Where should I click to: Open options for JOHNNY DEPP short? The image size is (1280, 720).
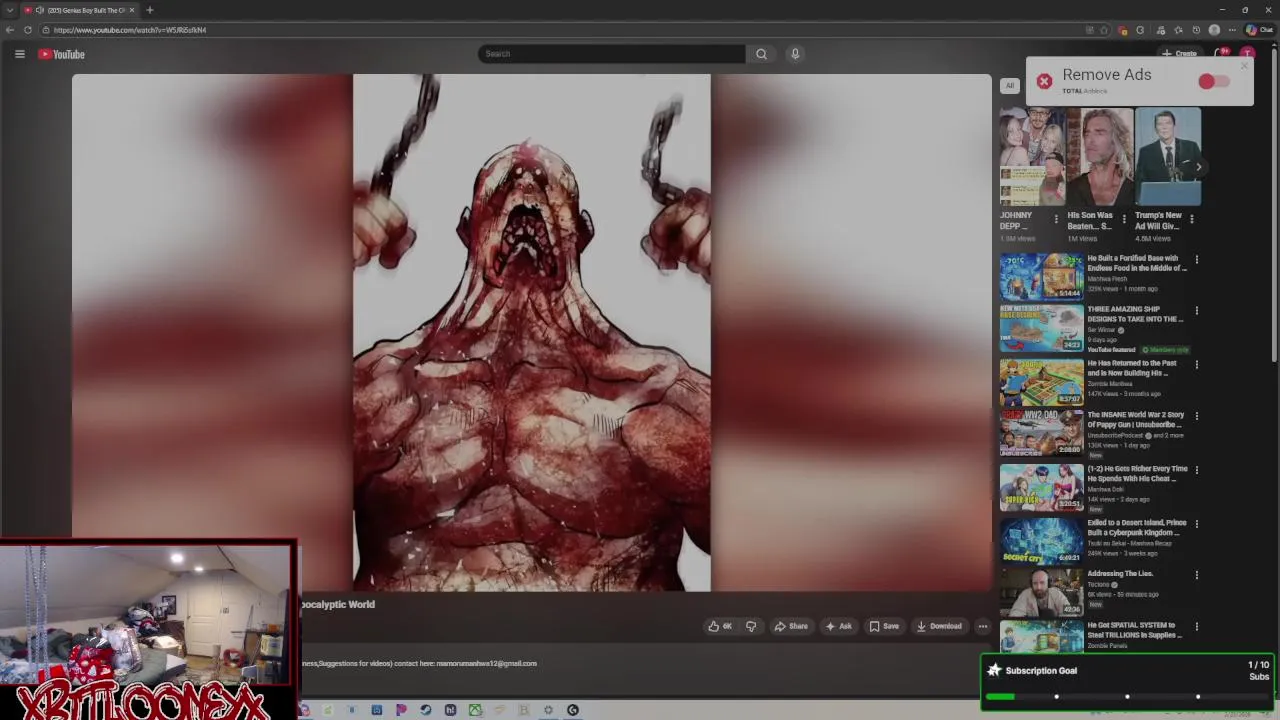pos(1056,219)
